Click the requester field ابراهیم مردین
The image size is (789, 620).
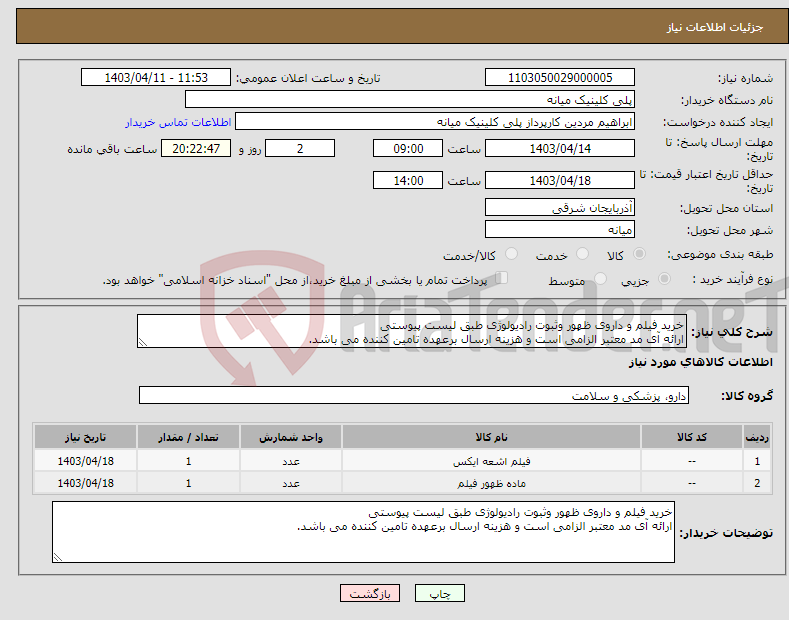tap(435, 122)
